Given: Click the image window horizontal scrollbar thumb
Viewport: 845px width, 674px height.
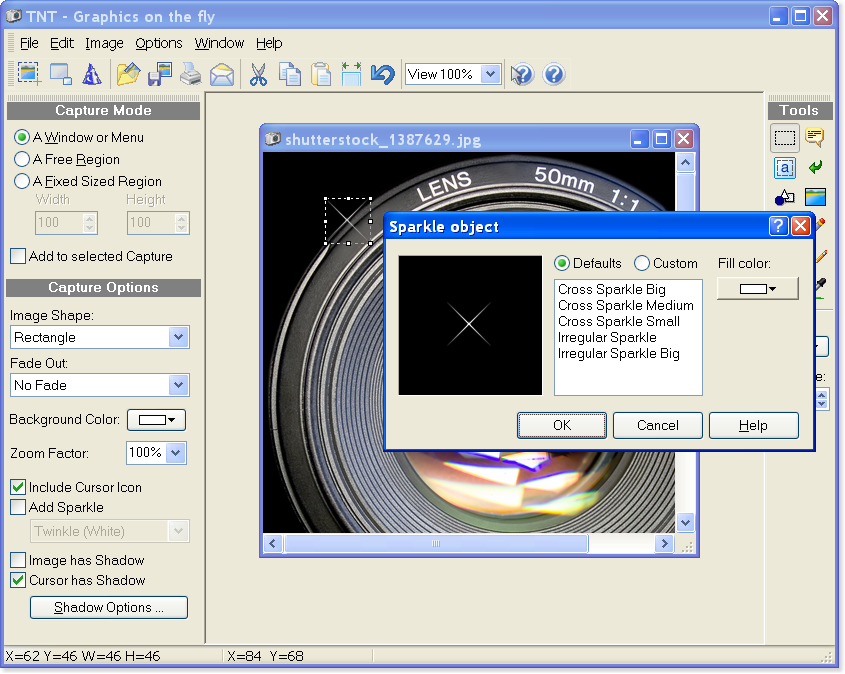Looking at the screenshot, I should tap(436, 544).
